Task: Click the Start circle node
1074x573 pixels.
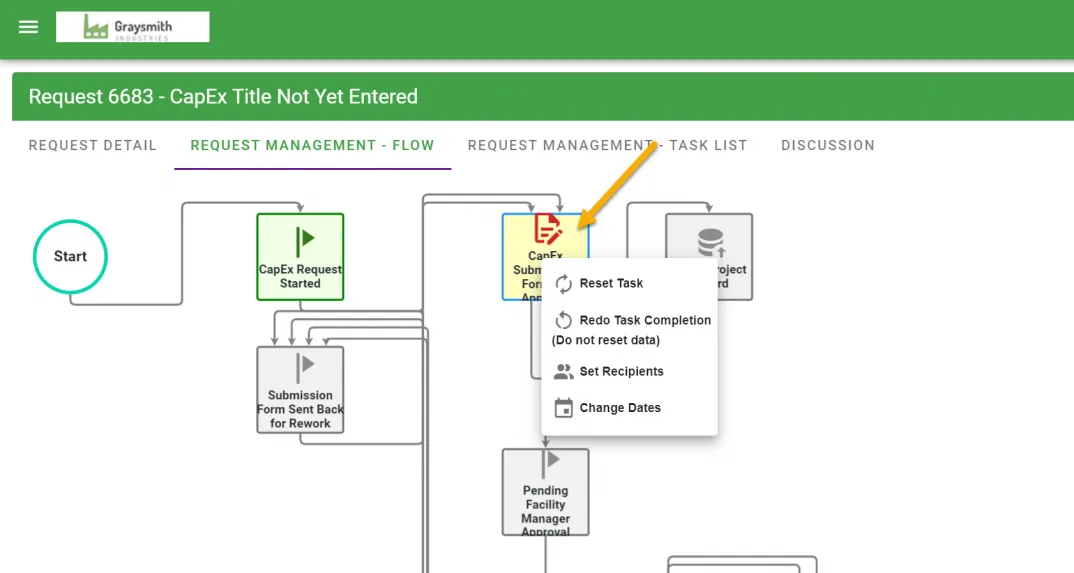Action: [70, 257]
